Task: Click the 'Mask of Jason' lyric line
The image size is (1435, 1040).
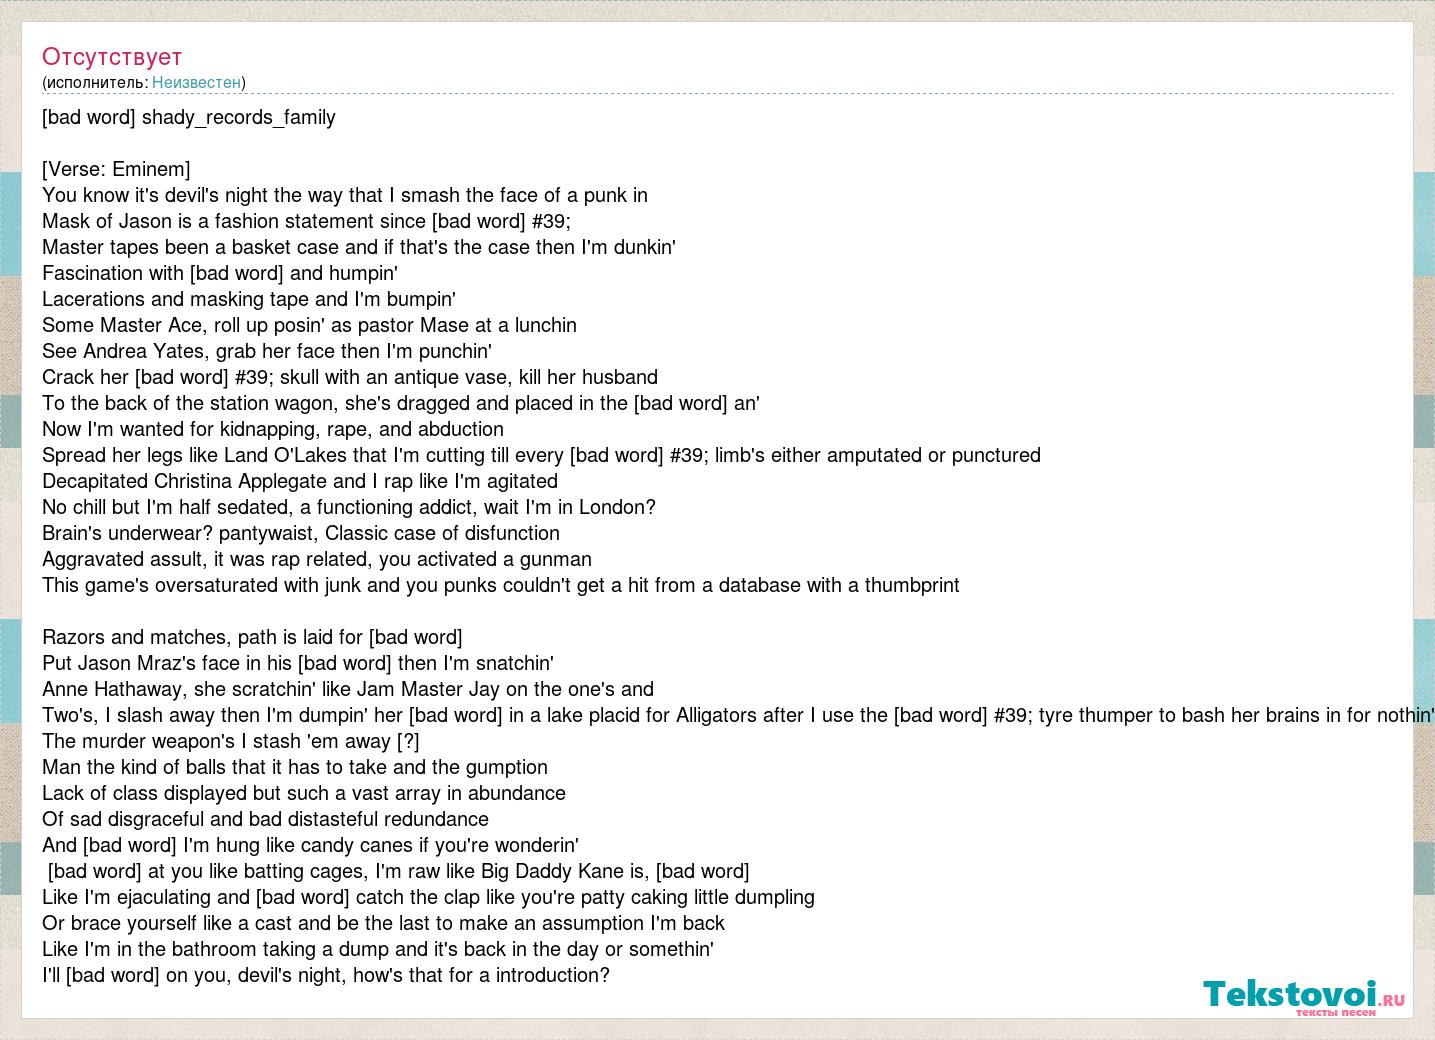Action: point(306,221)
